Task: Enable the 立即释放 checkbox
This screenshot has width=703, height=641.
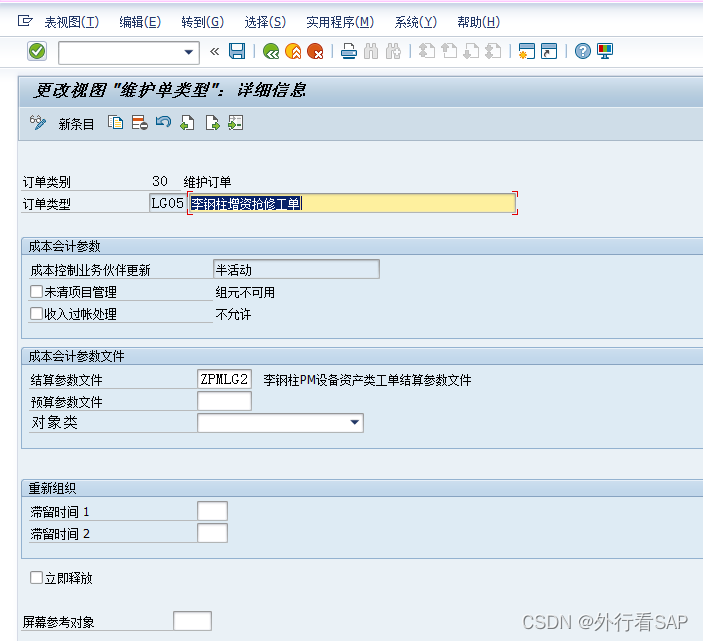Action: [36, 577]
